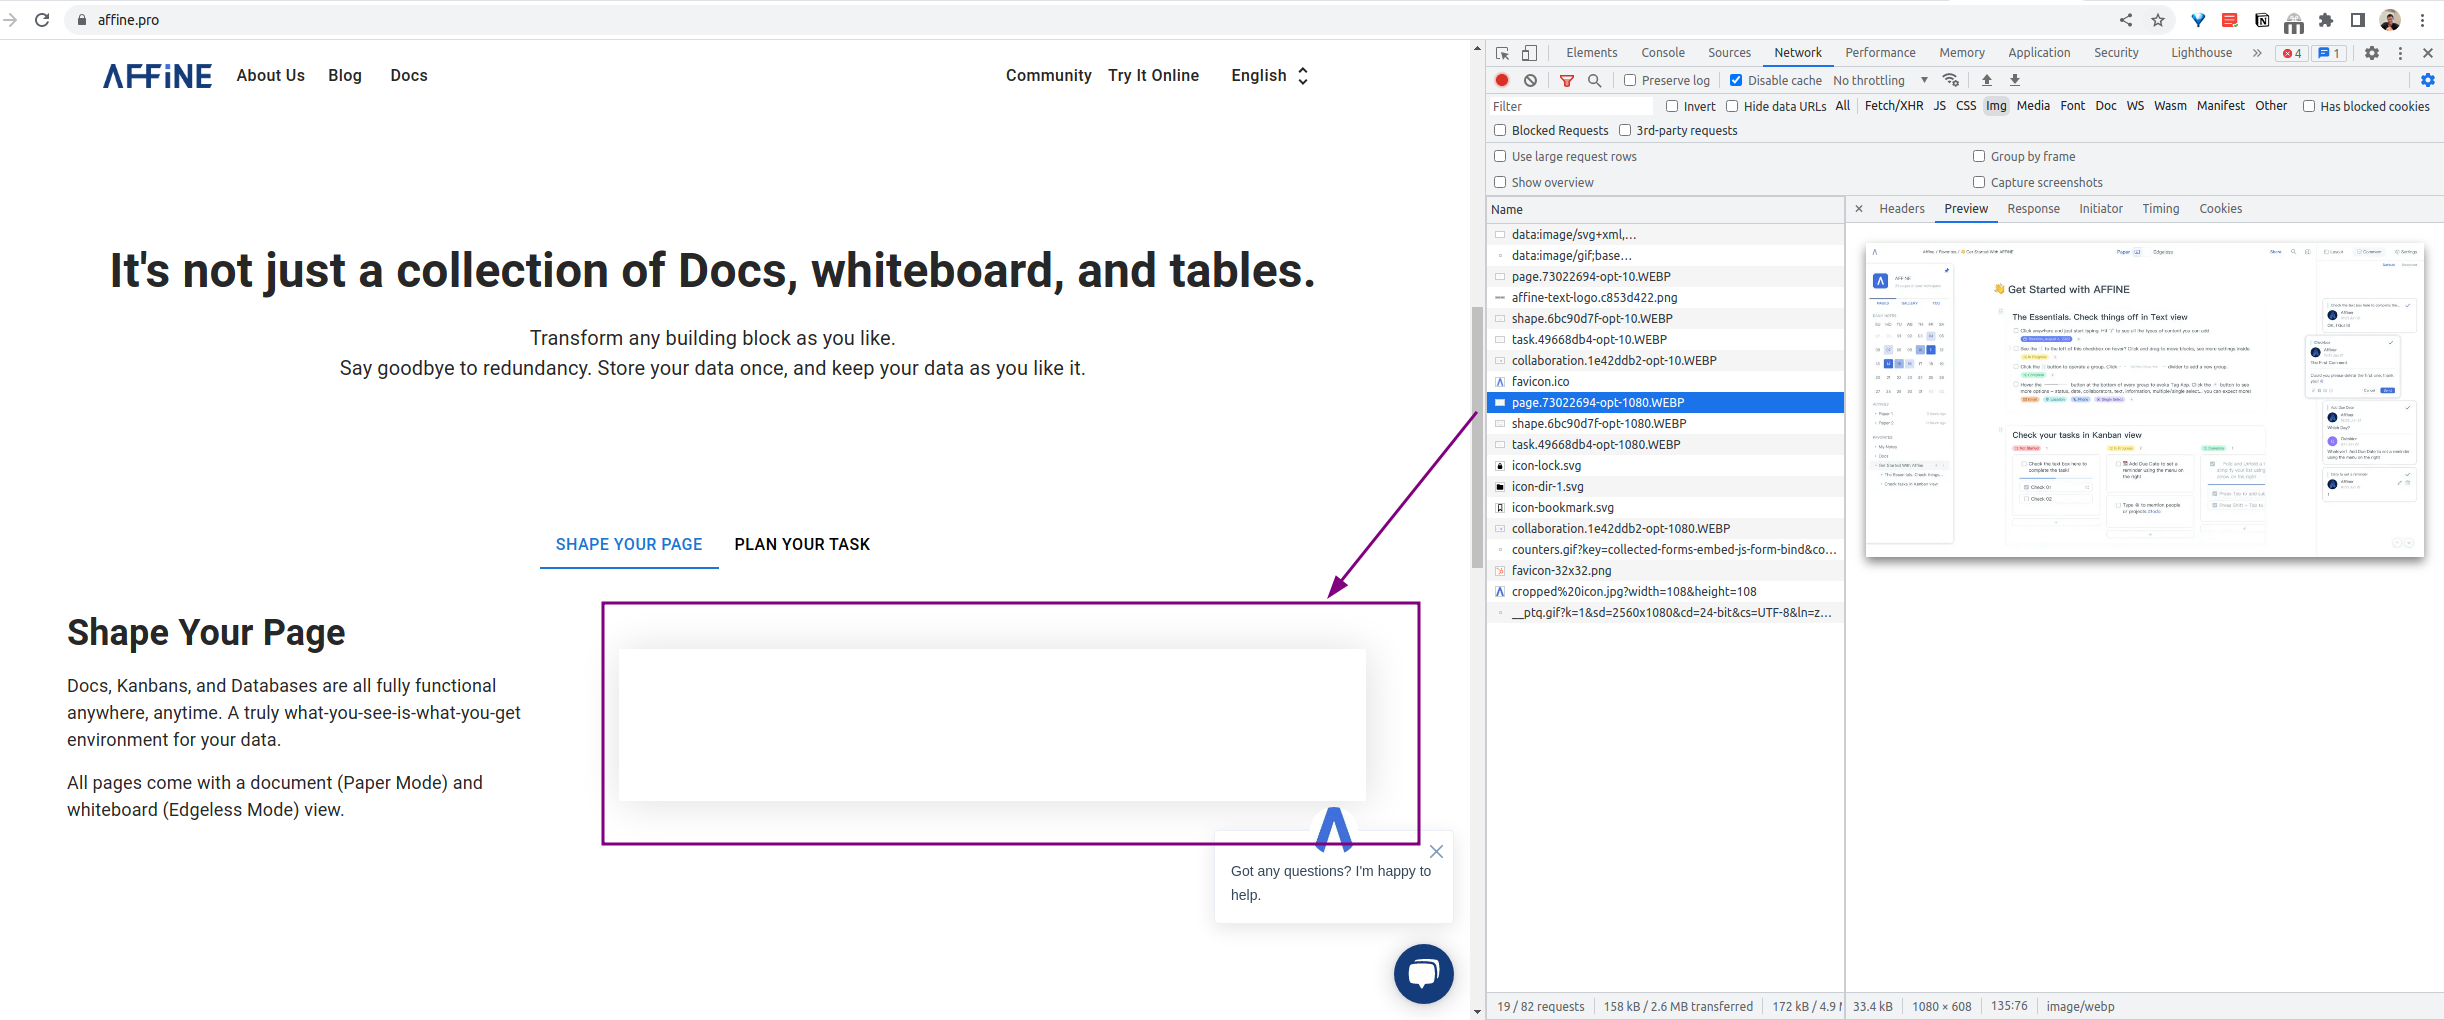Bookmark this page with the star icon

pos(2158,20)
